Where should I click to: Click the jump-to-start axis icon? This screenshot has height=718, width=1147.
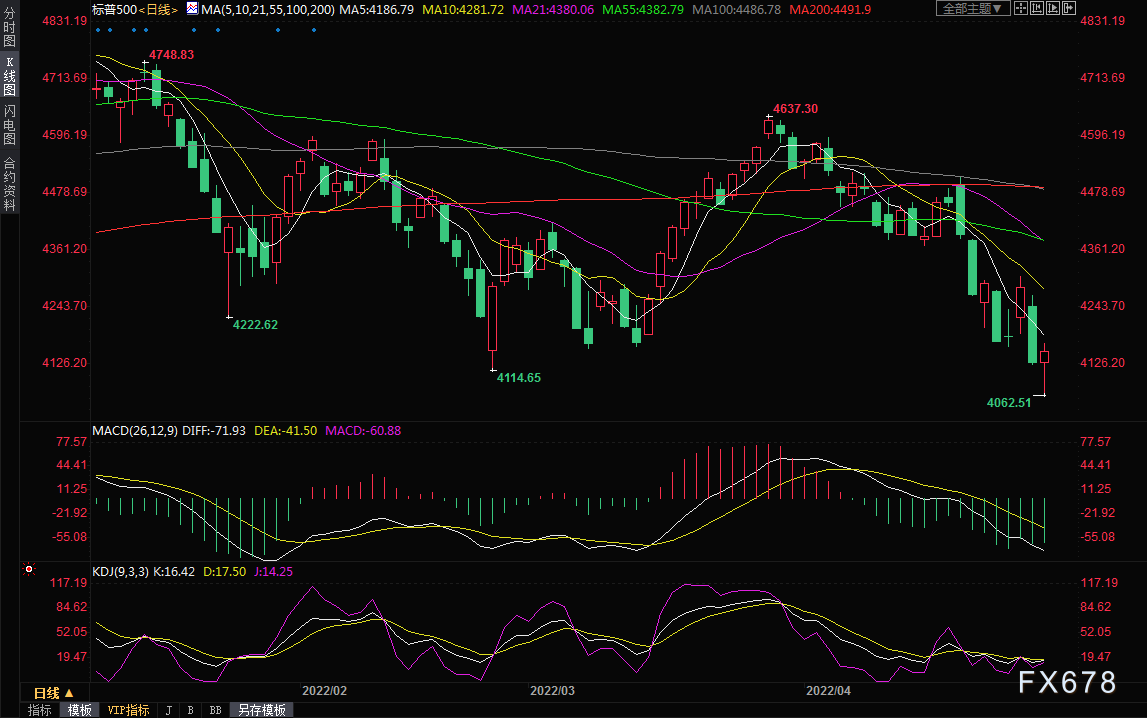pos(1037,9)
